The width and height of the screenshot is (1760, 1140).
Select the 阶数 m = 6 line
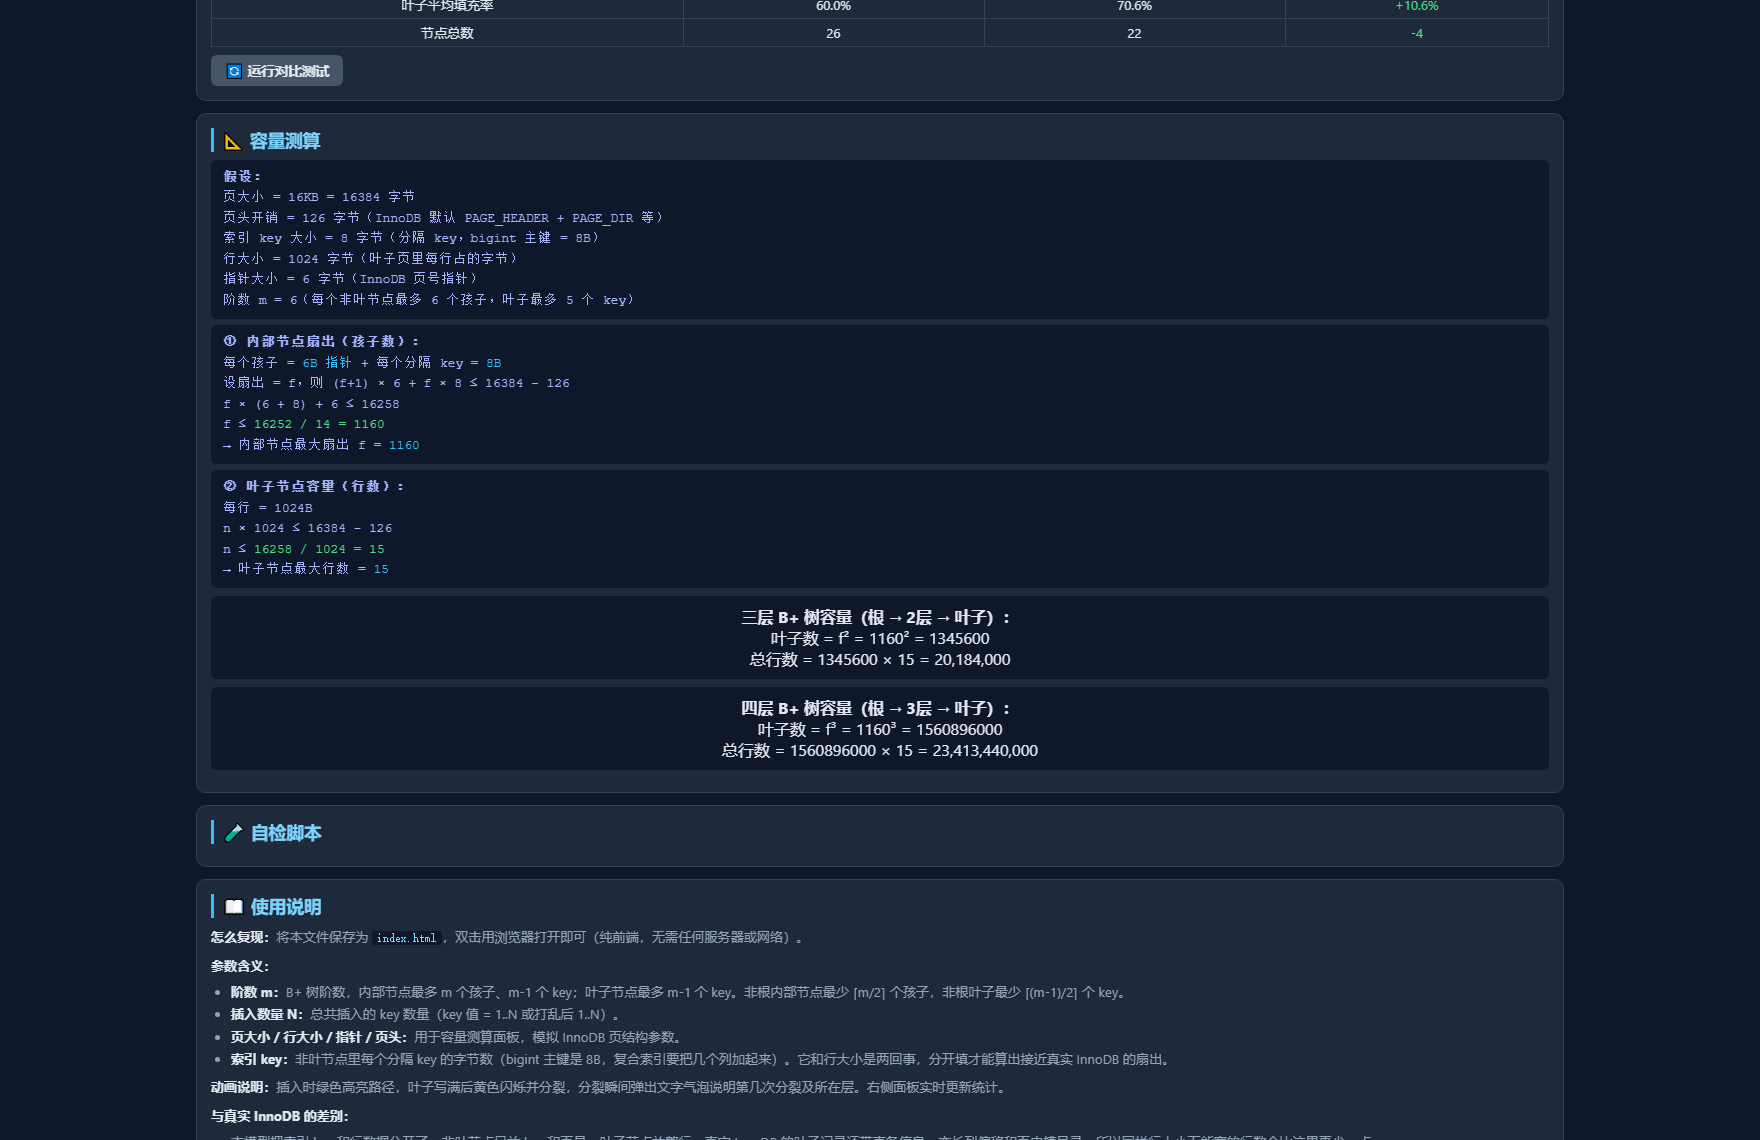429,299
